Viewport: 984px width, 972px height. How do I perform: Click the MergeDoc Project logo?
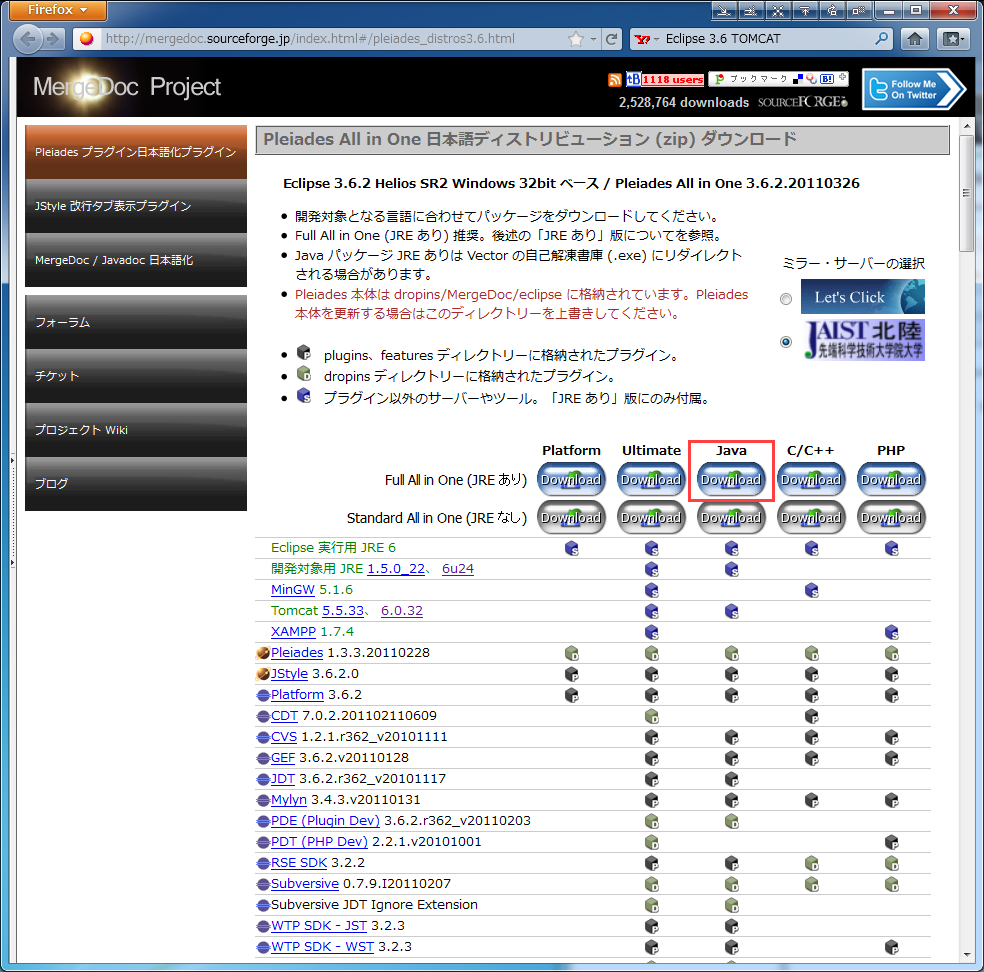(127, 87)
